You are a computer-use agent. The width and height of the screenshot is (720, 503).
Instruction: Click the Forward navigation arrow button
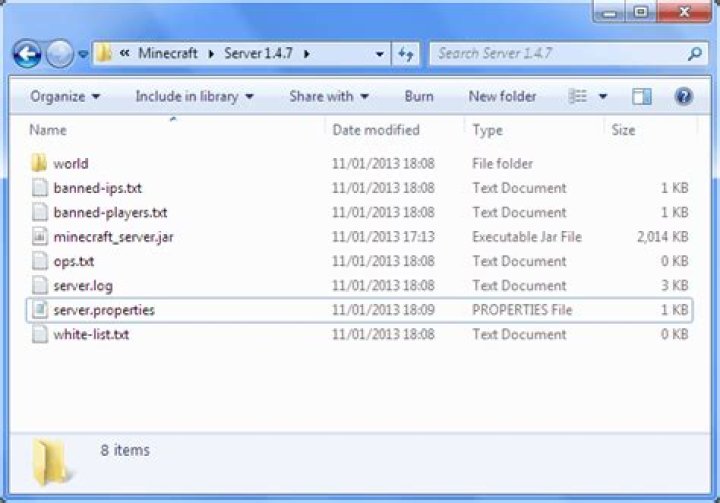click(x=60, y=54)
